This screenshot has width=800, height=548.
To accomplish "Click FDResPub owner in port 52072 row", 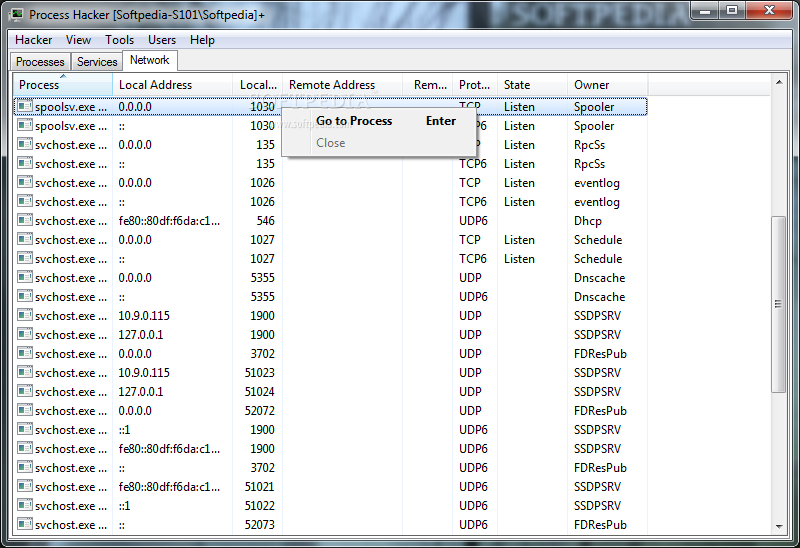I will (600, 411).
